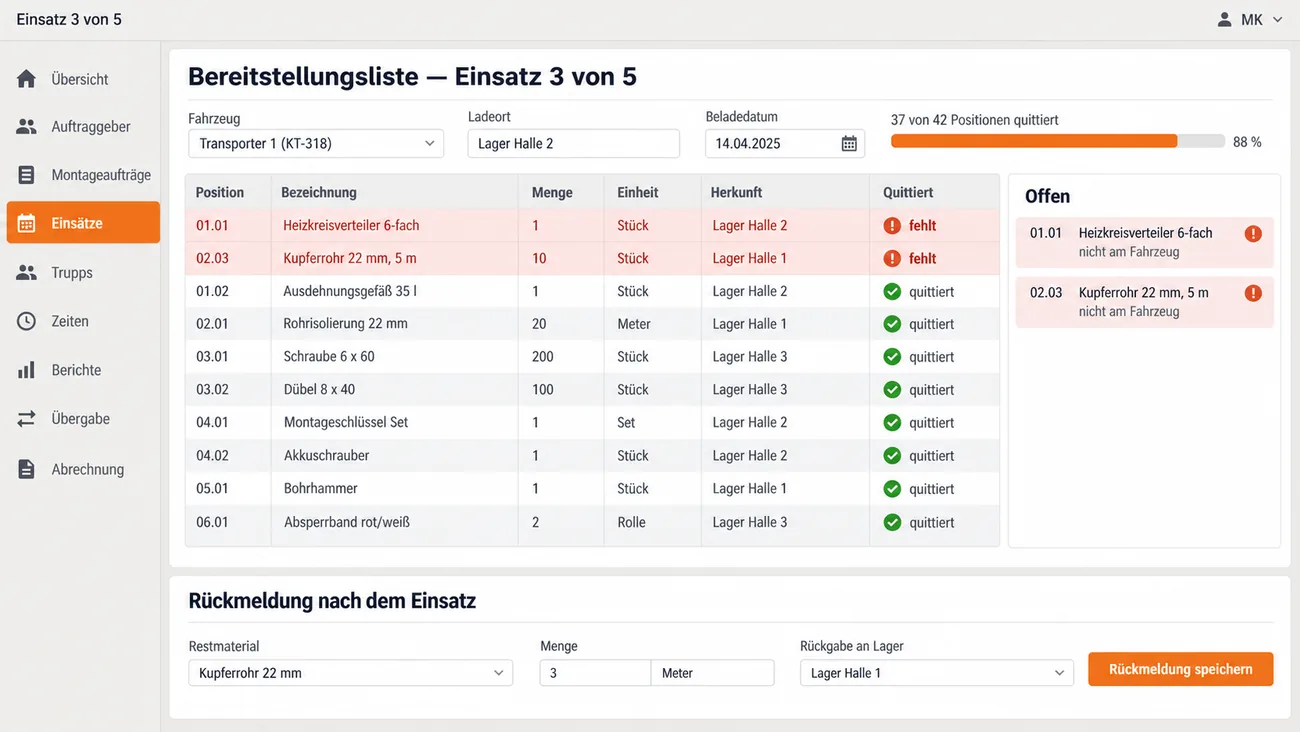
Task: Click warning icon on Offen card 02.03
Action: [x=1253, y=293]
